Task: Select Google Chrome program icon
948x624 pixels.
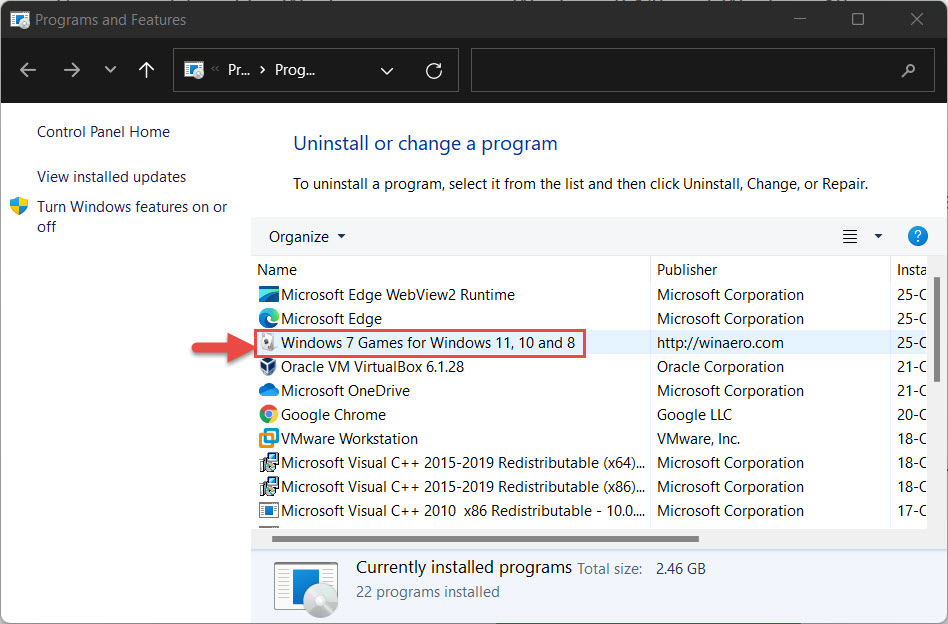Action: pos(268,414)
